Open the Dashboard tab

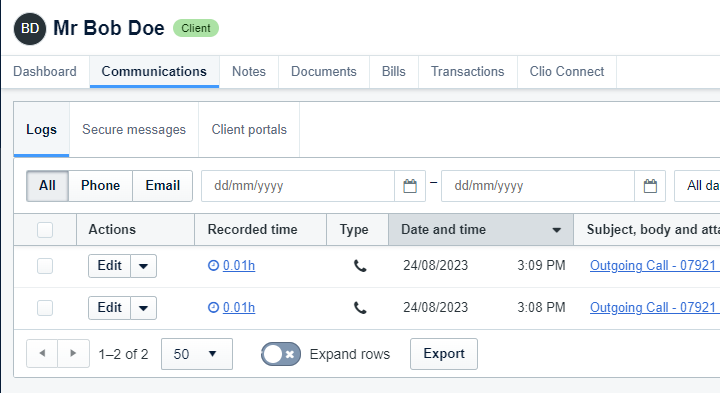pyautogui.click(x=45, y=72)
